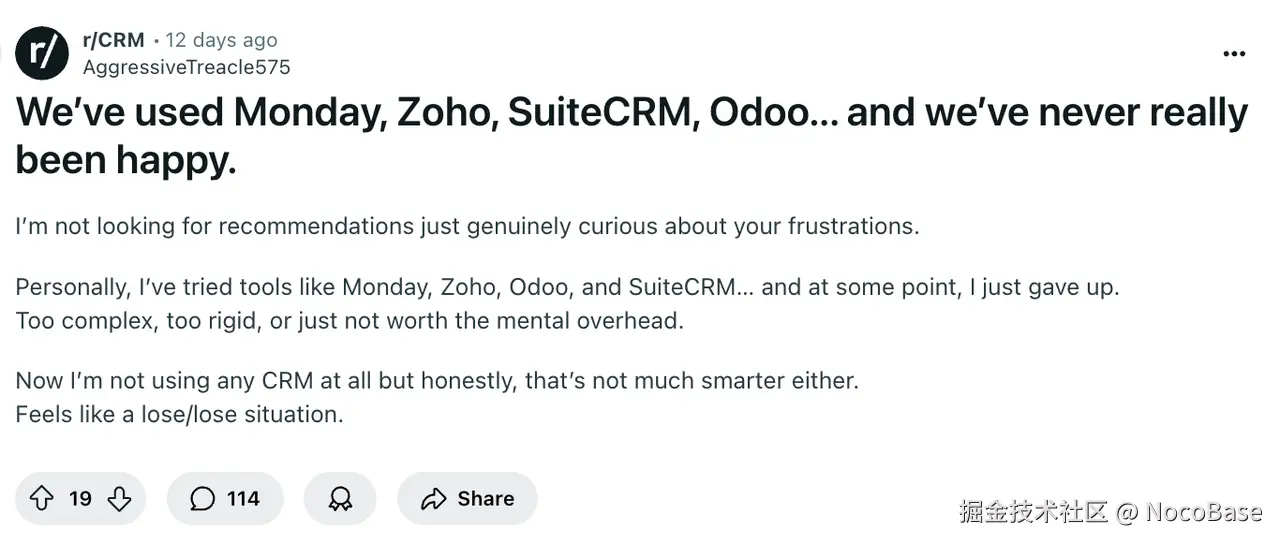Click the Share button label
1280x543 pixels.
(486, 498)
